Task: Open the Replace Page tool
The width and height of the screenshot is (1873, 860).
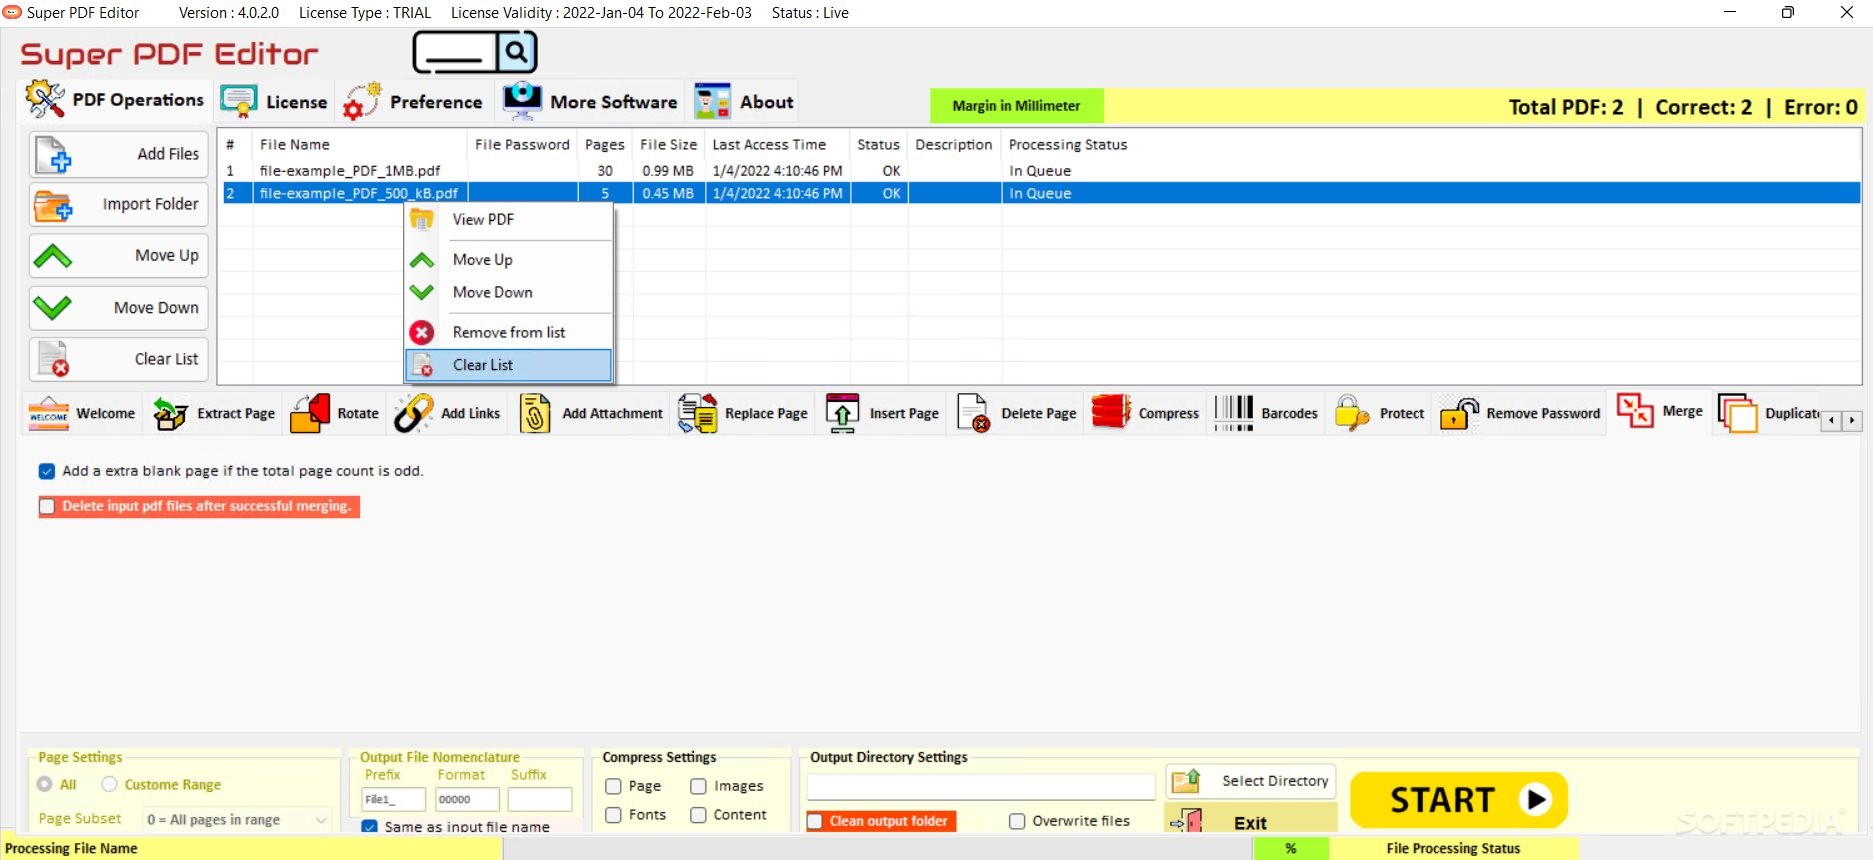Action: click(x=743, y=413)
